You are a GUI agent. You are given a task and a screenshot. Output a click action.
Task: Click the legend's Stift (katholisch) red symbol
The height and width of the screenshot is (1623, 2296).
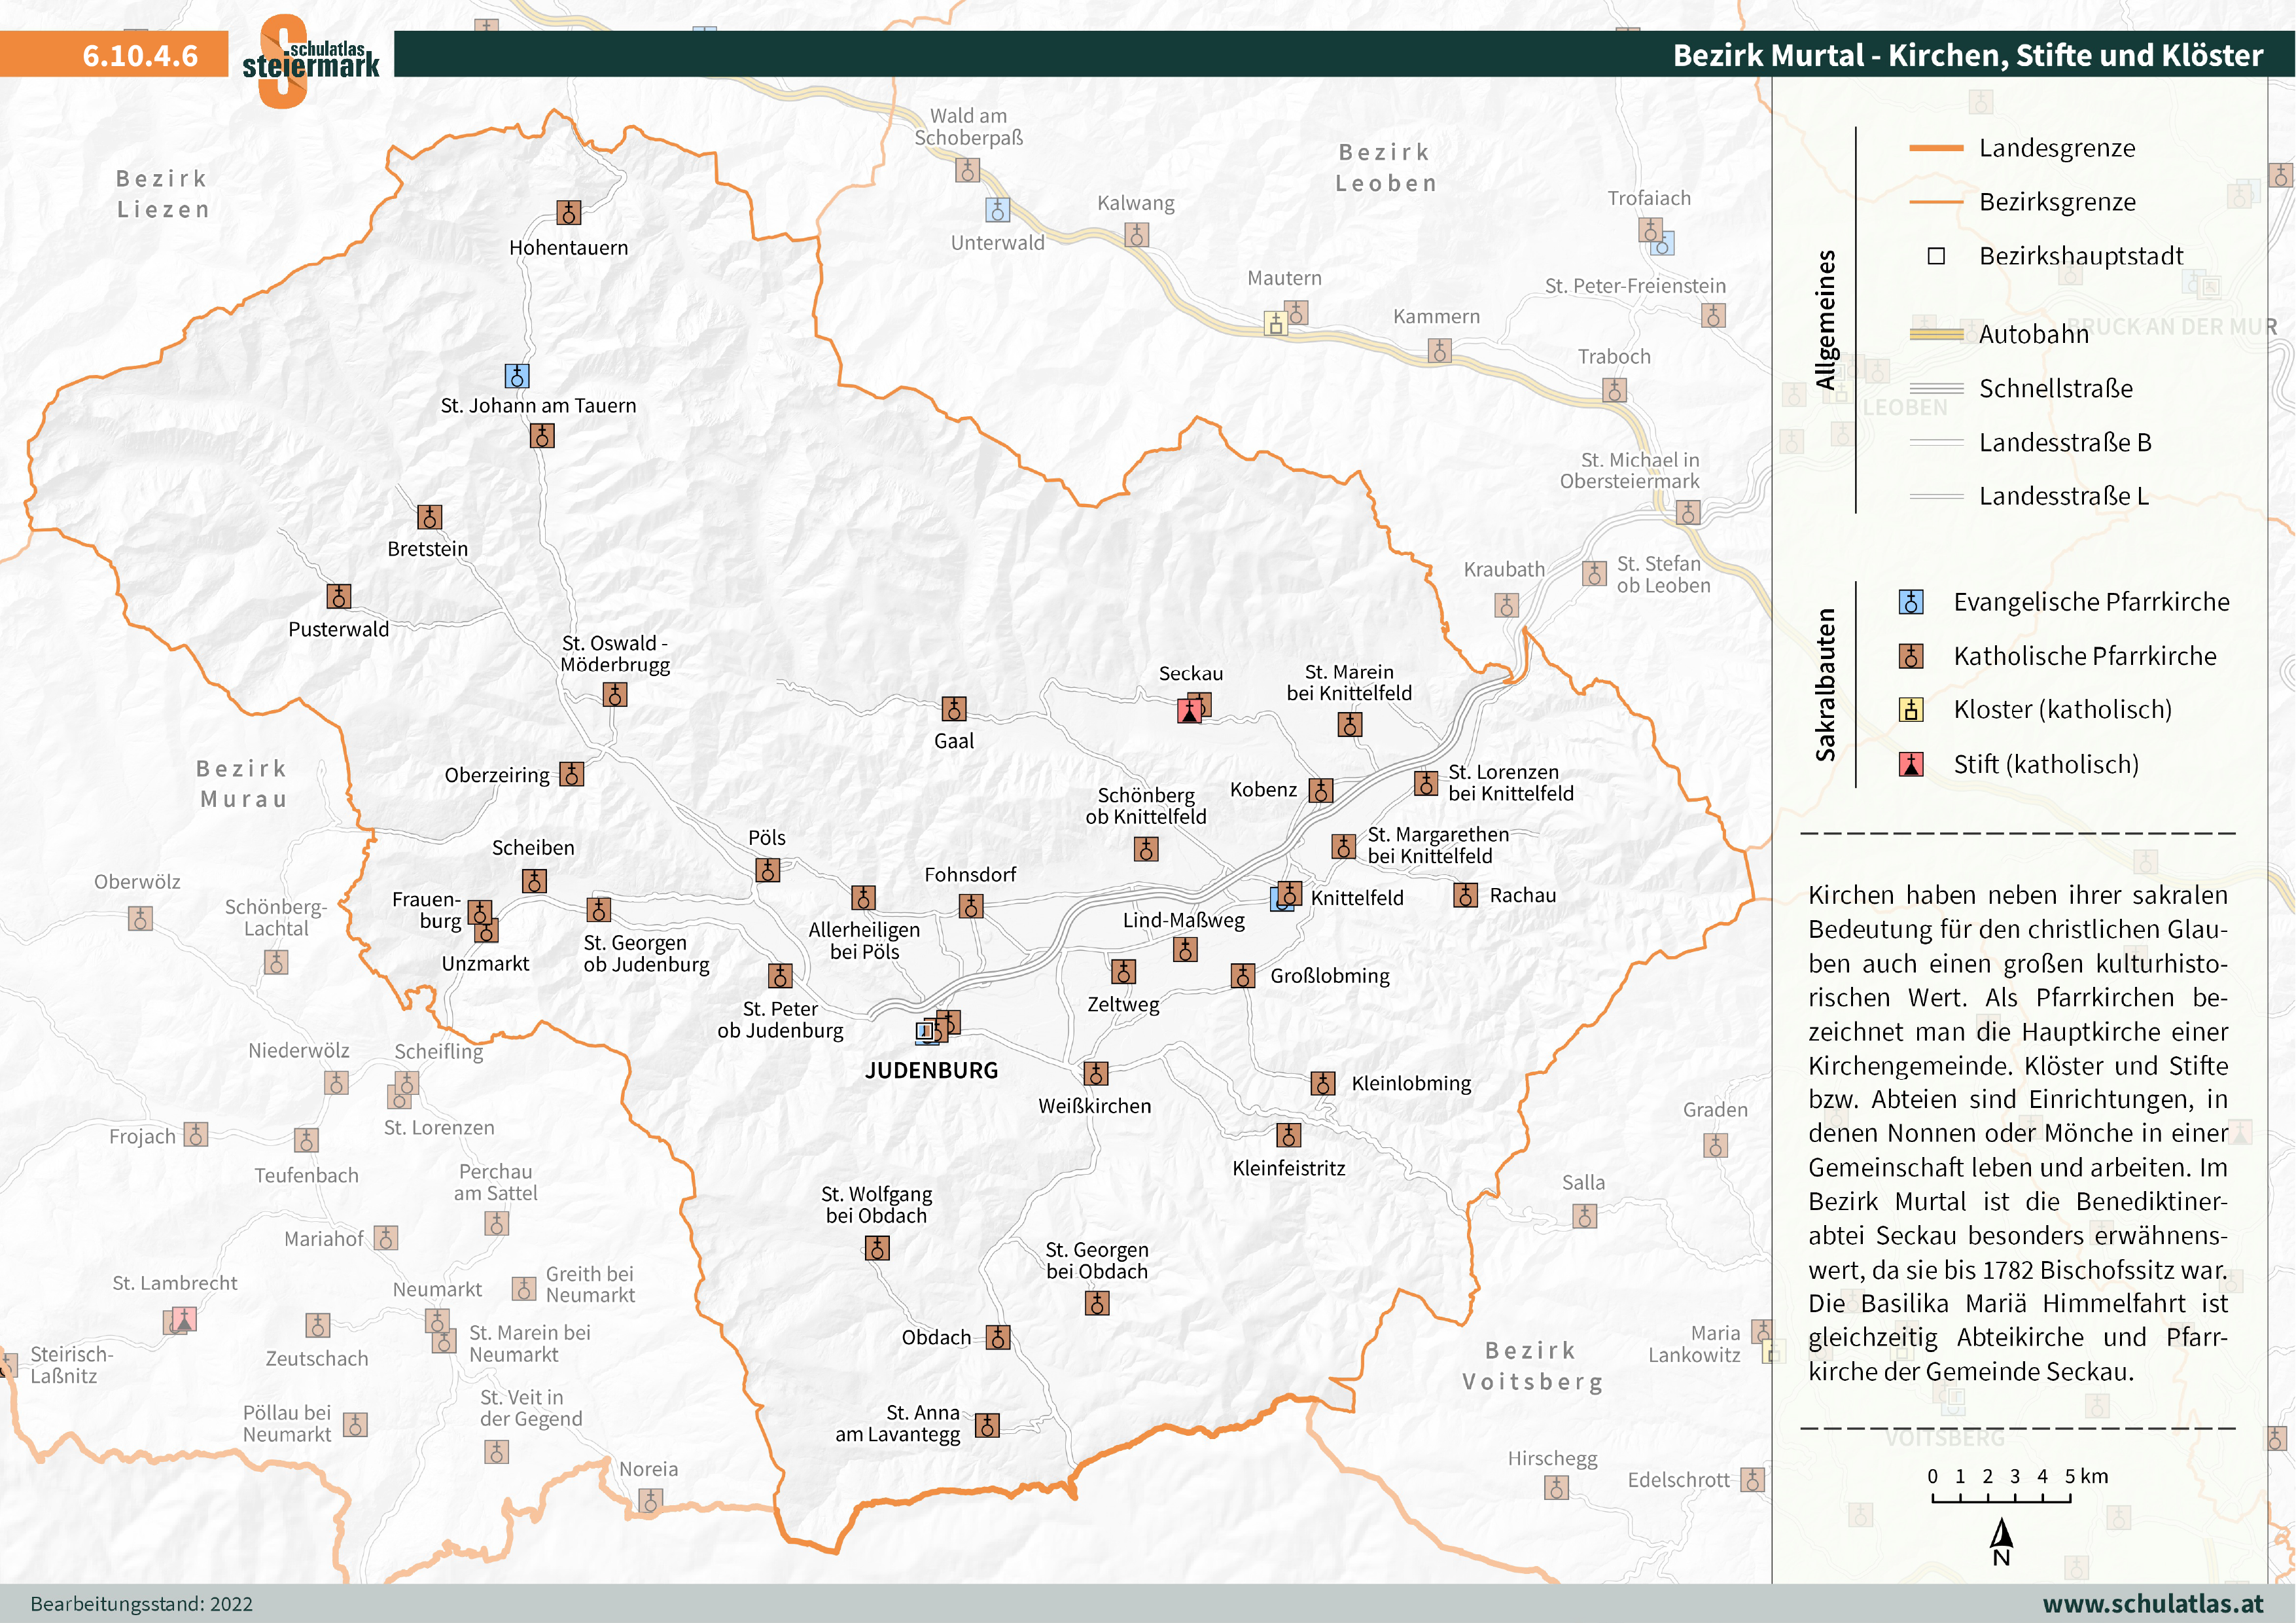pos(1911,765)
